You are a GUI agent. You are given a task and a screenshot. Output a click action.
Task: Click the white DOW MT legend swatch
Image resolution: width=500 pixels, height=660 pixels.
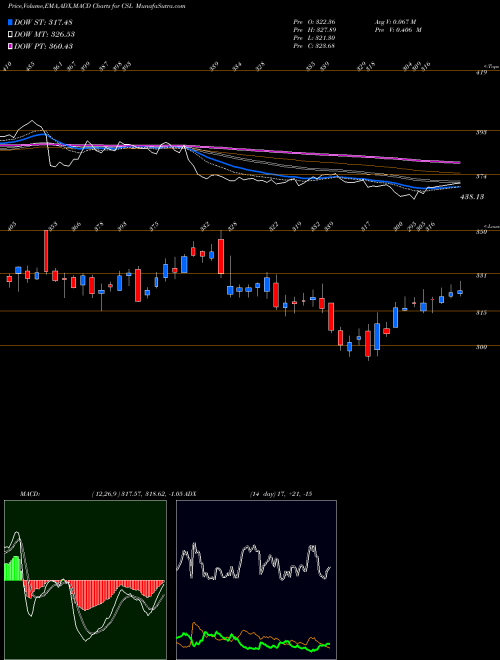coord(10,34)
